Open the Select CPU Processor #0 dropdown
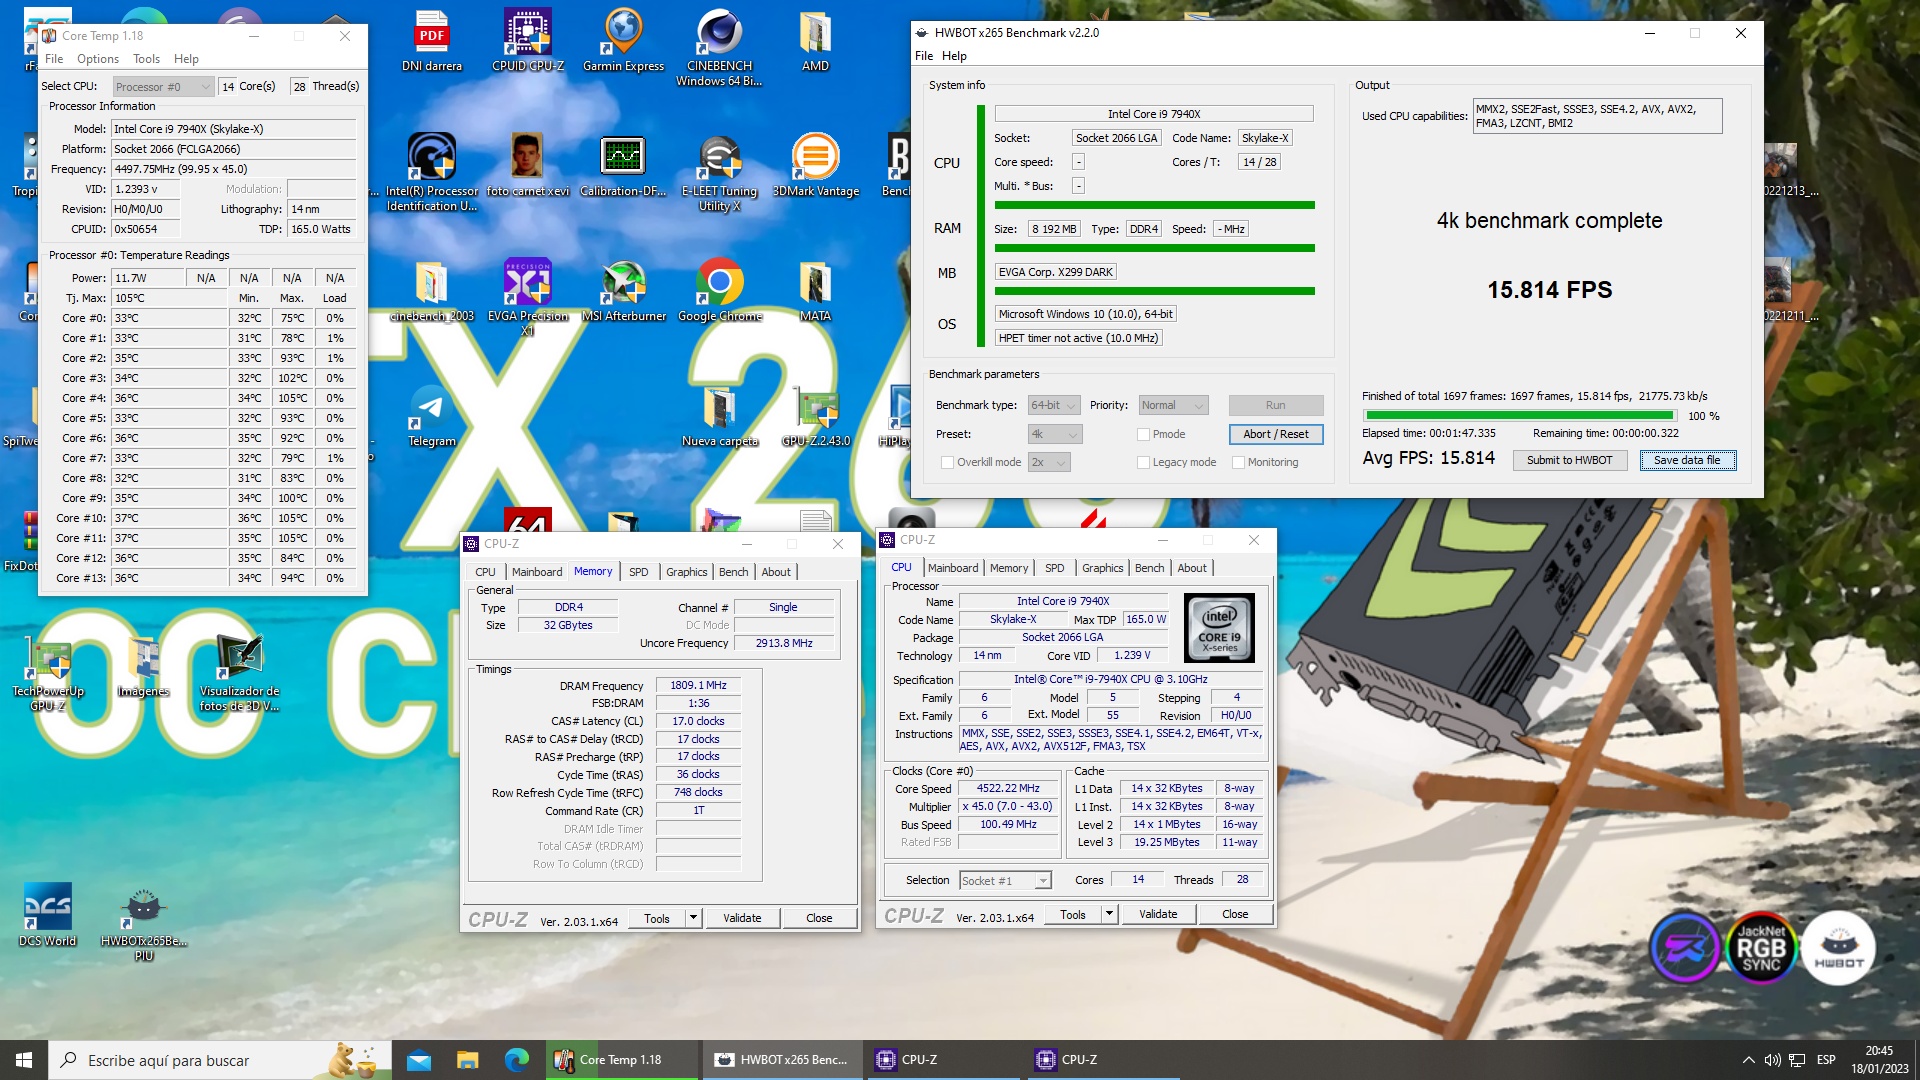 tap(163, 87)
